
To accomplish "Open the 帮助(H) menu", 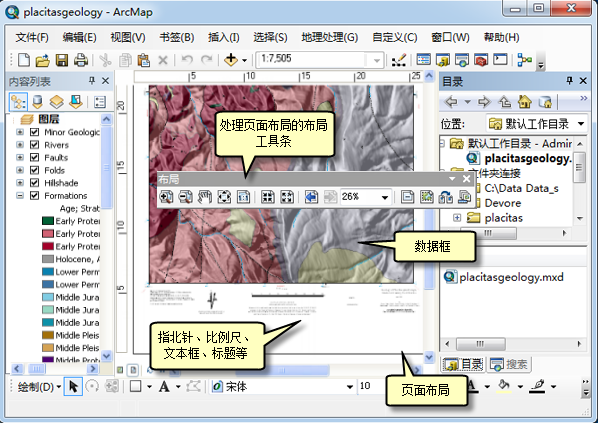I will pos(502,37).
